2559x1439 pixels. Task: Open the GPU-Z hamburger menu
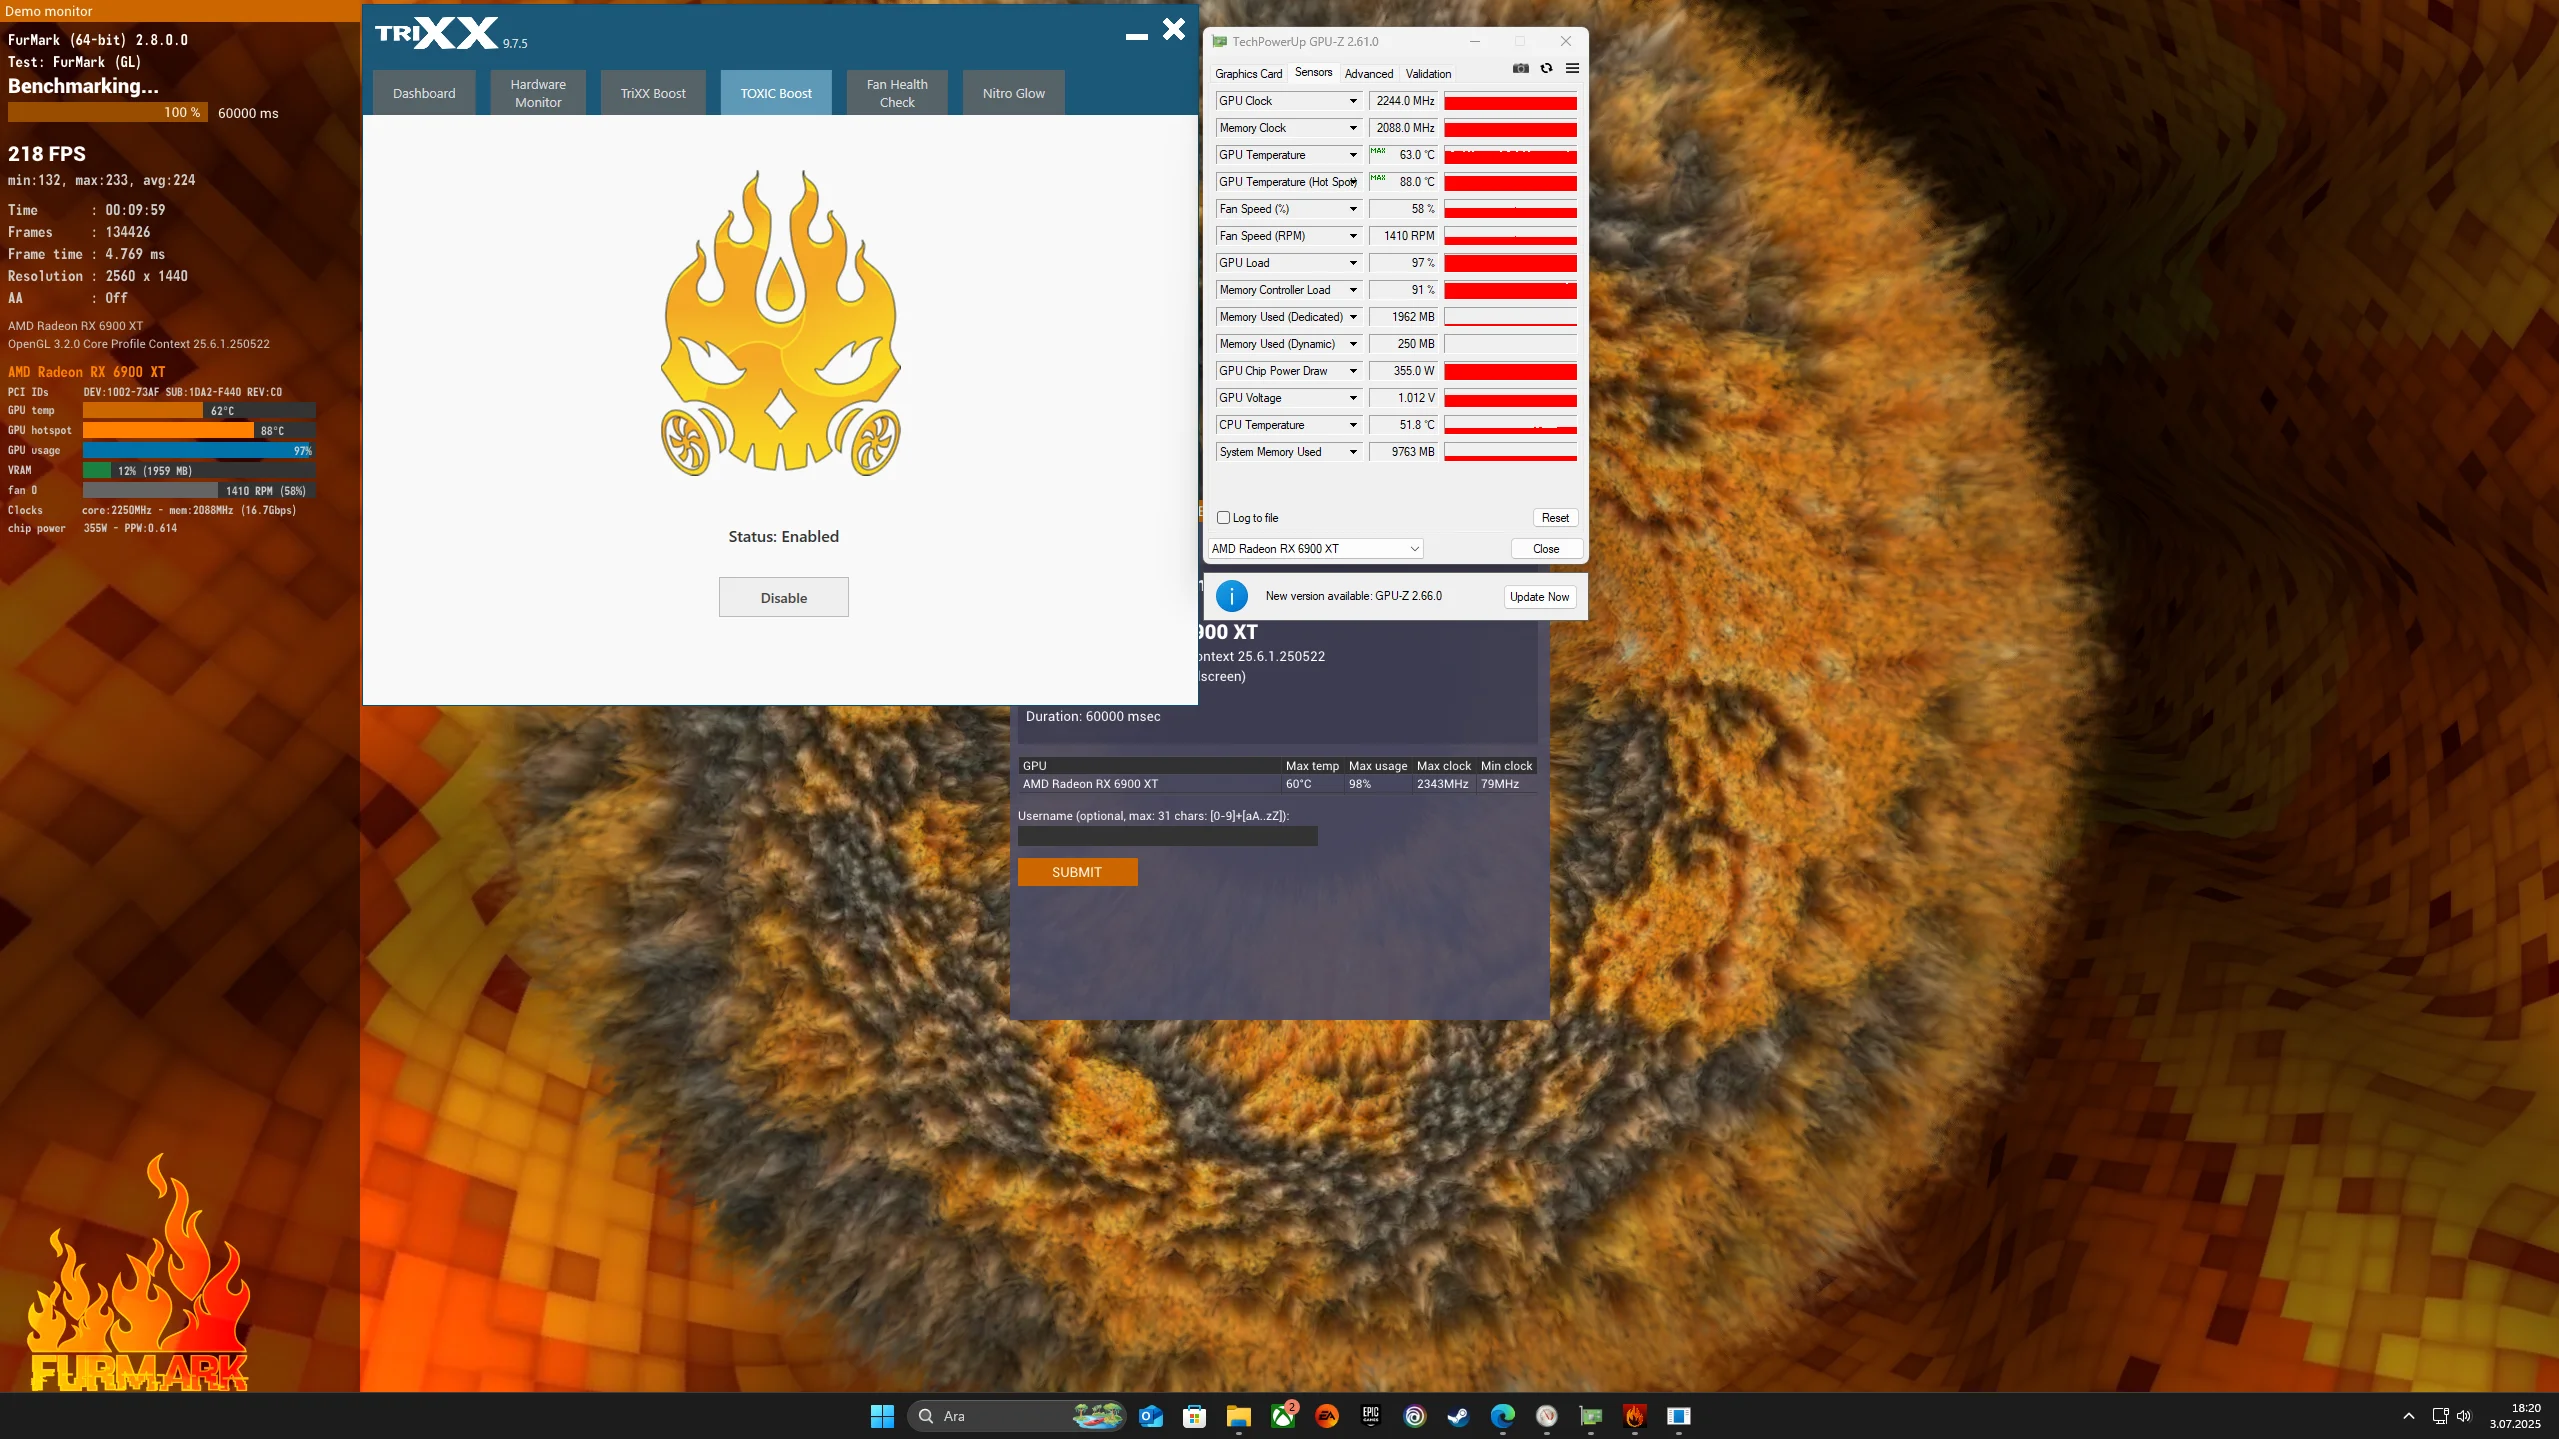pos(1572,69)
